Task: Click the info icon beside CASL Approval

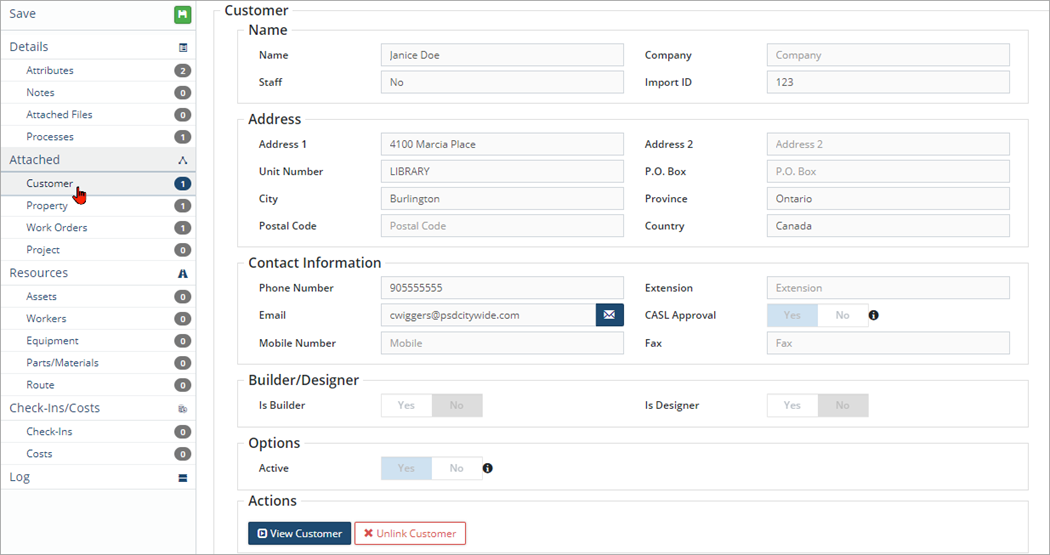Action: 873,315
